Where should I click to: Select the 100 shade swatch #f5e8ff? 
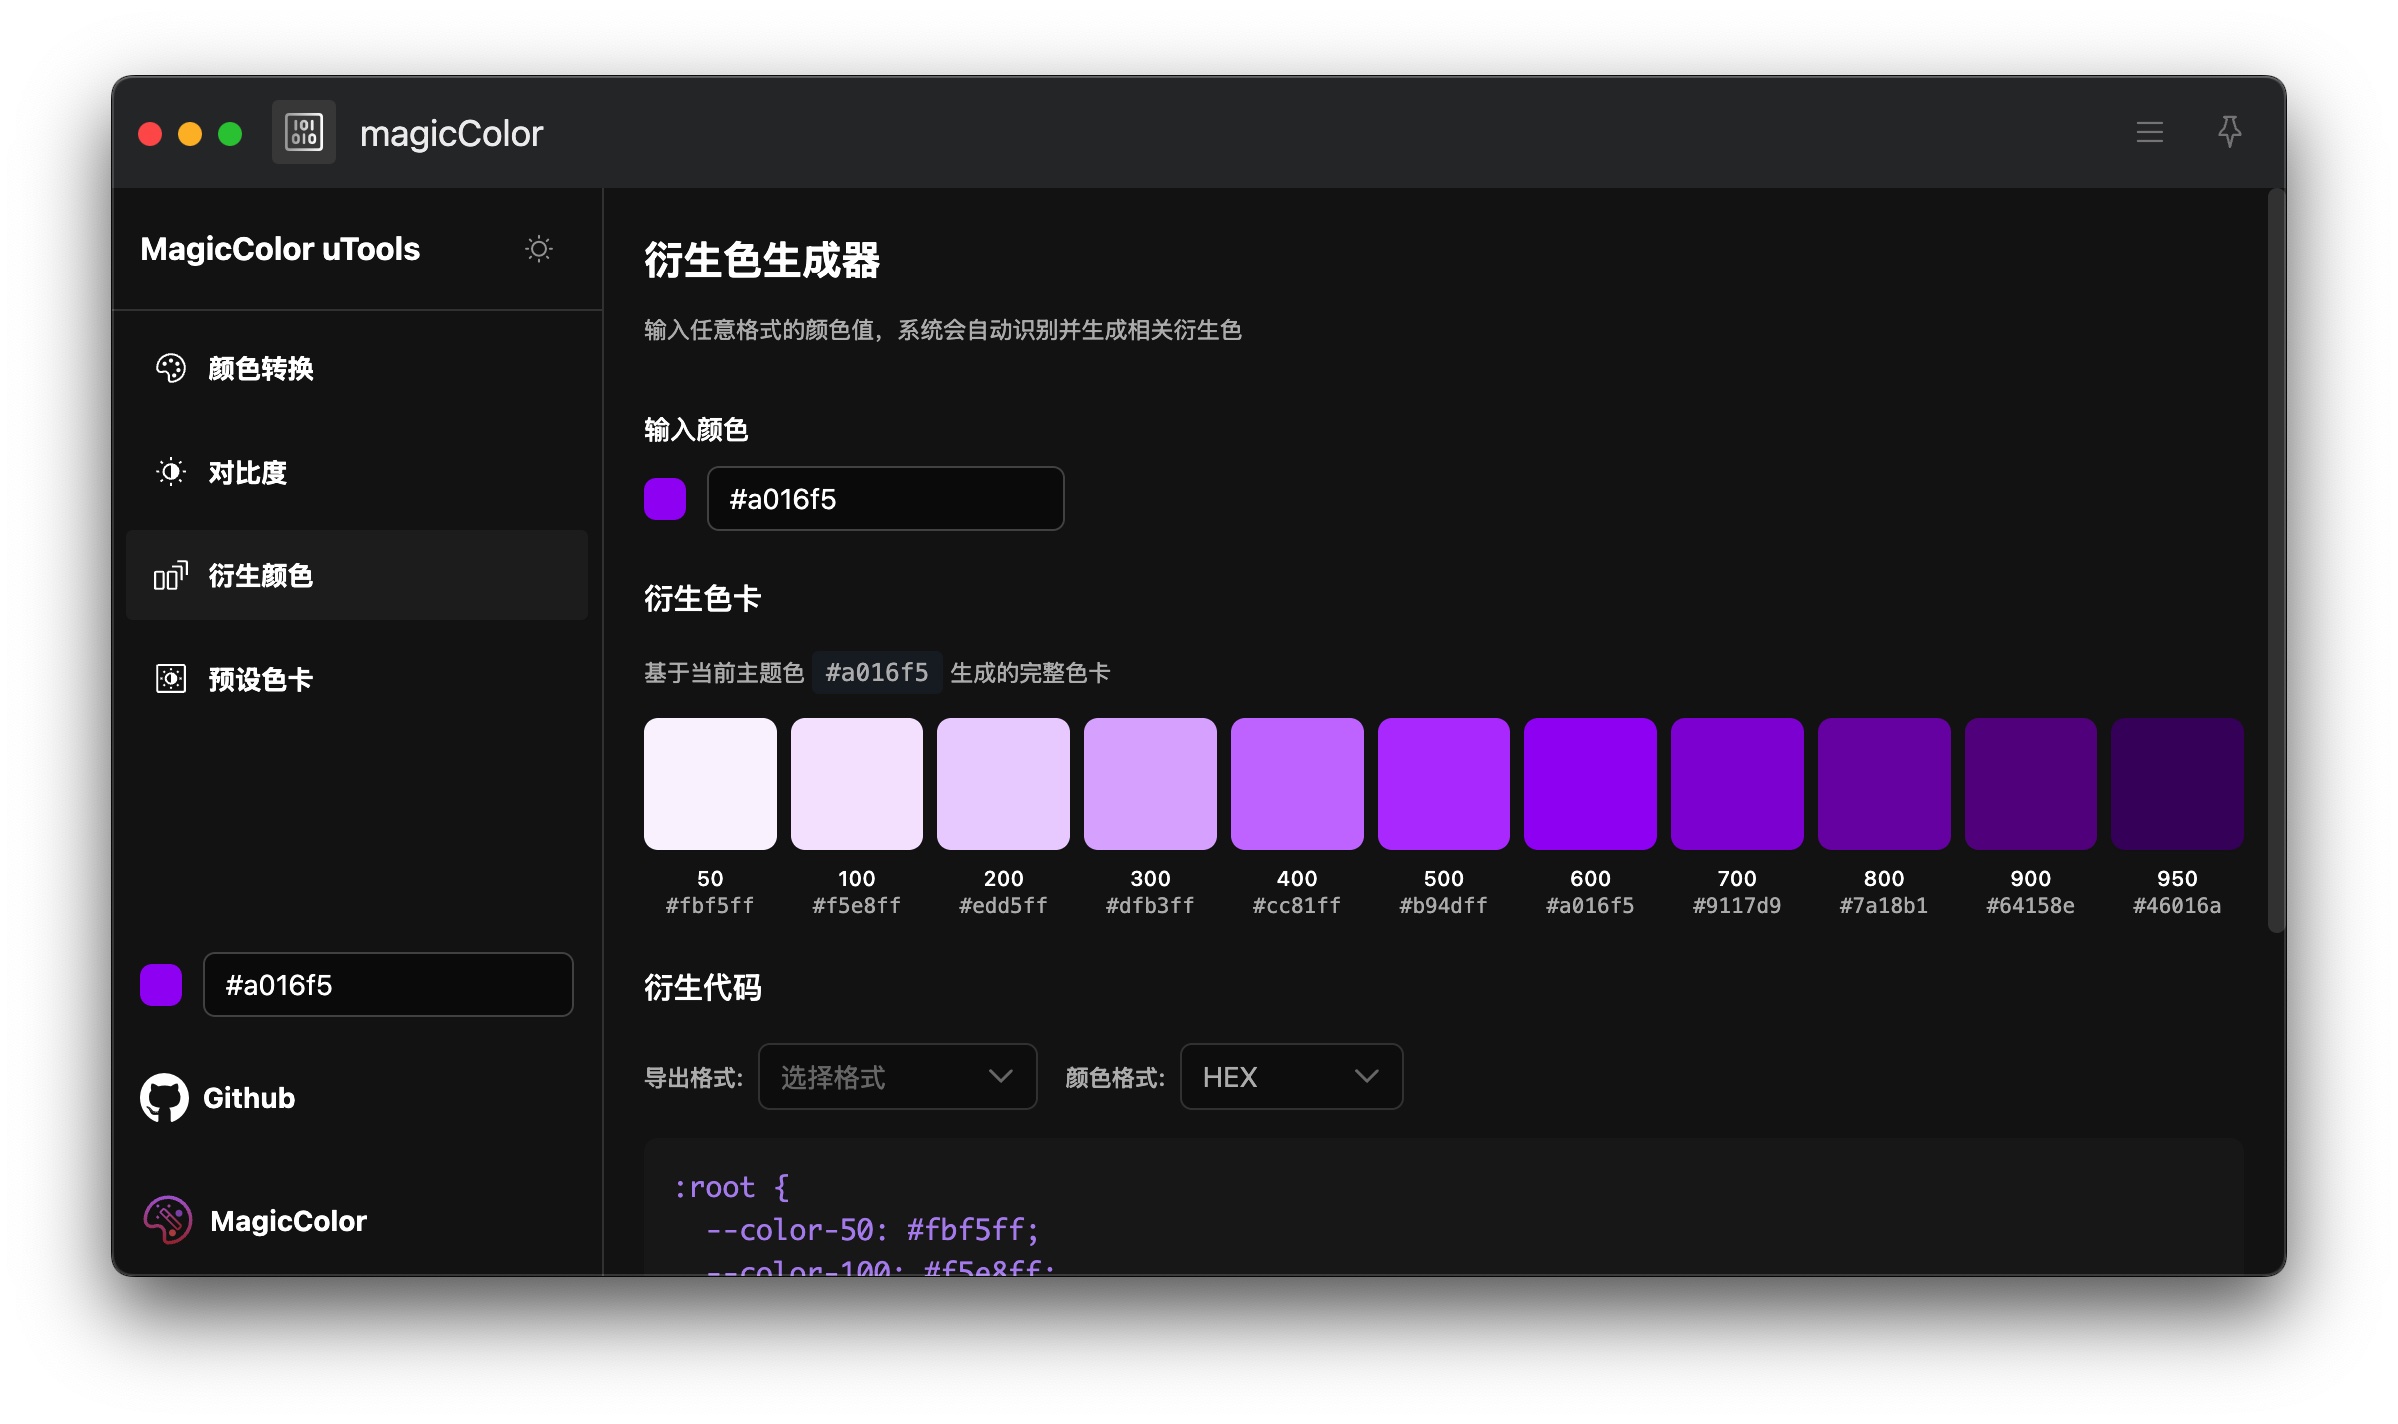pos(857,784)
